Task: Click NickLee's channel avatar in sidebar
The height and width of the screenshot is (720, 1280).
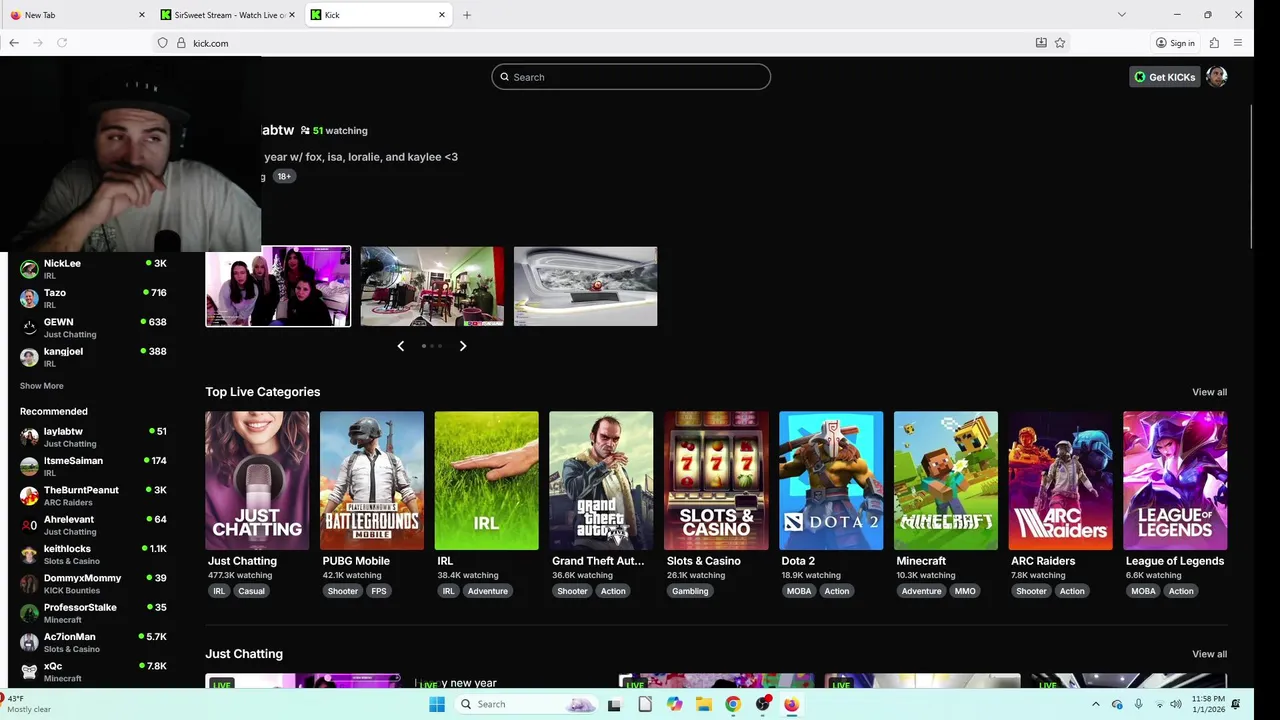Action: pos(29,269)
